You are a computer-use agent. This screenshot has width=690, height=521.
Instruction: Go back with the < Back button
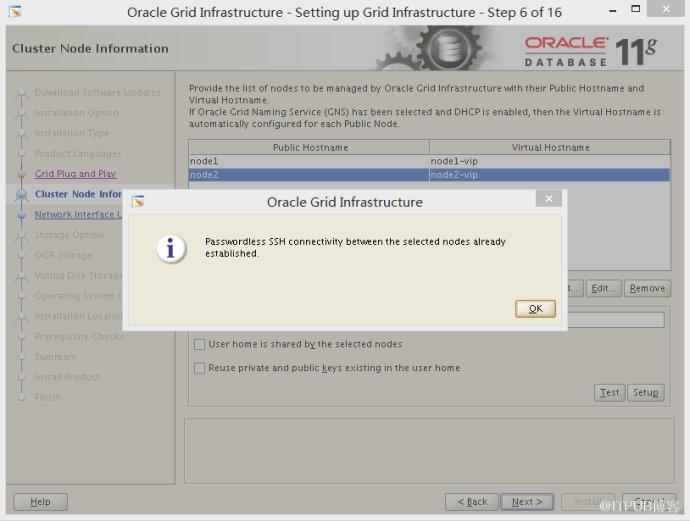(x=472, y=502)
